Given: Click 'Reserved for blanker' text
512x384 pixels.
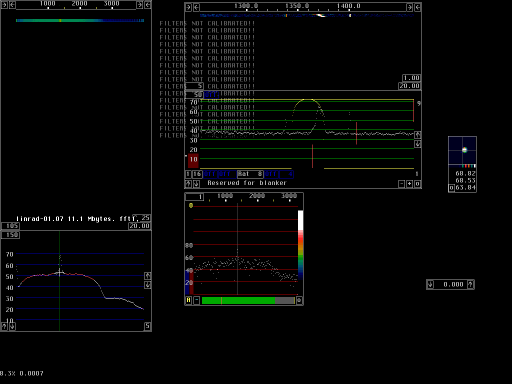Looking at the screenshot, I should click(x=247, y=183).
